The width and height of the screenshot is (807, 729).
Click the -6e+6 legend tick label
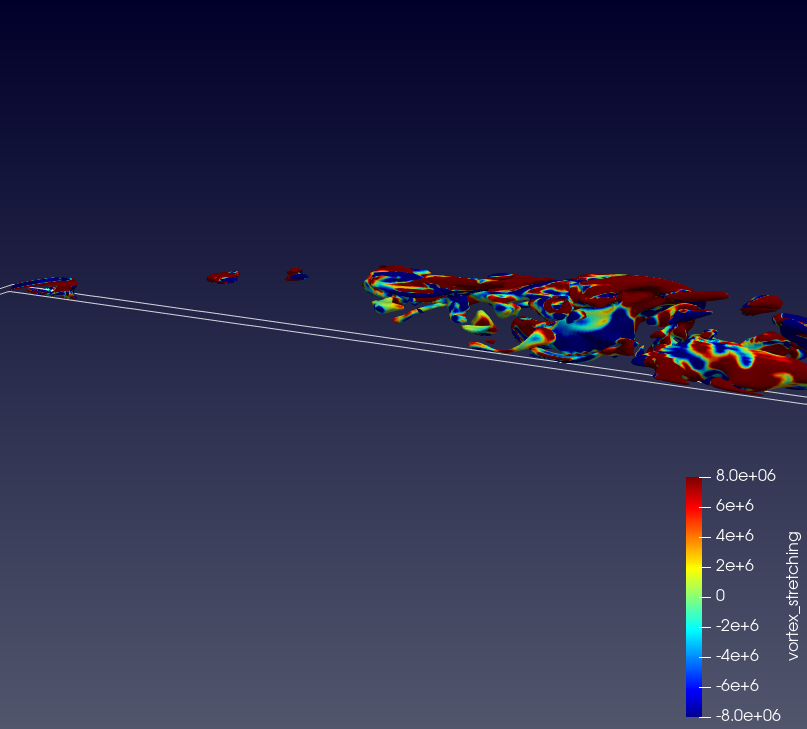736,686
